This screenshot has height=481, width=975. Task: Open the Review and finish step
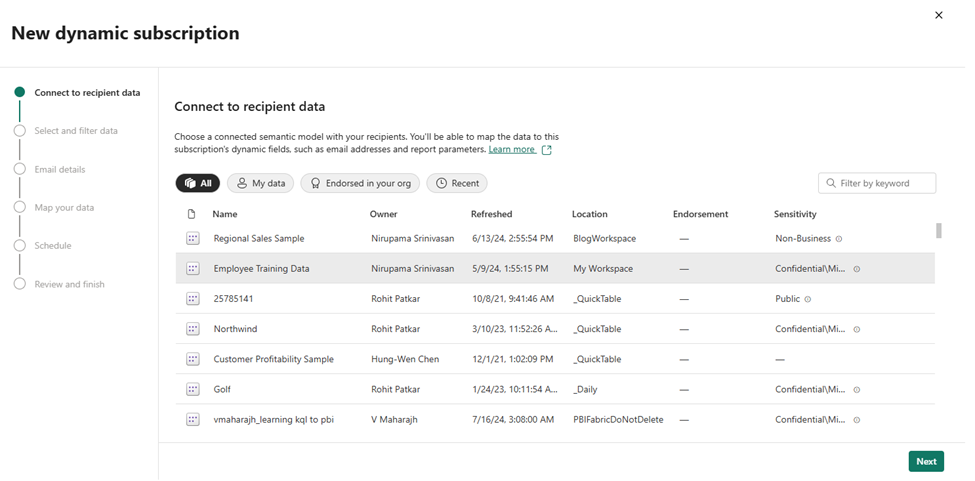click(x=60, y=284)
